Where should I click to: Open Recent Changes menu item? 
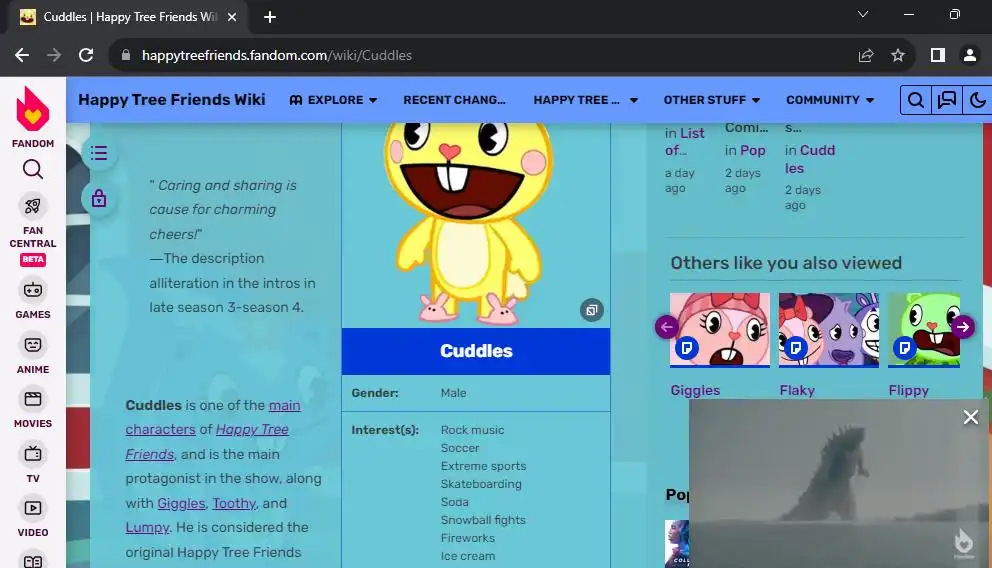tap(454, 100)
